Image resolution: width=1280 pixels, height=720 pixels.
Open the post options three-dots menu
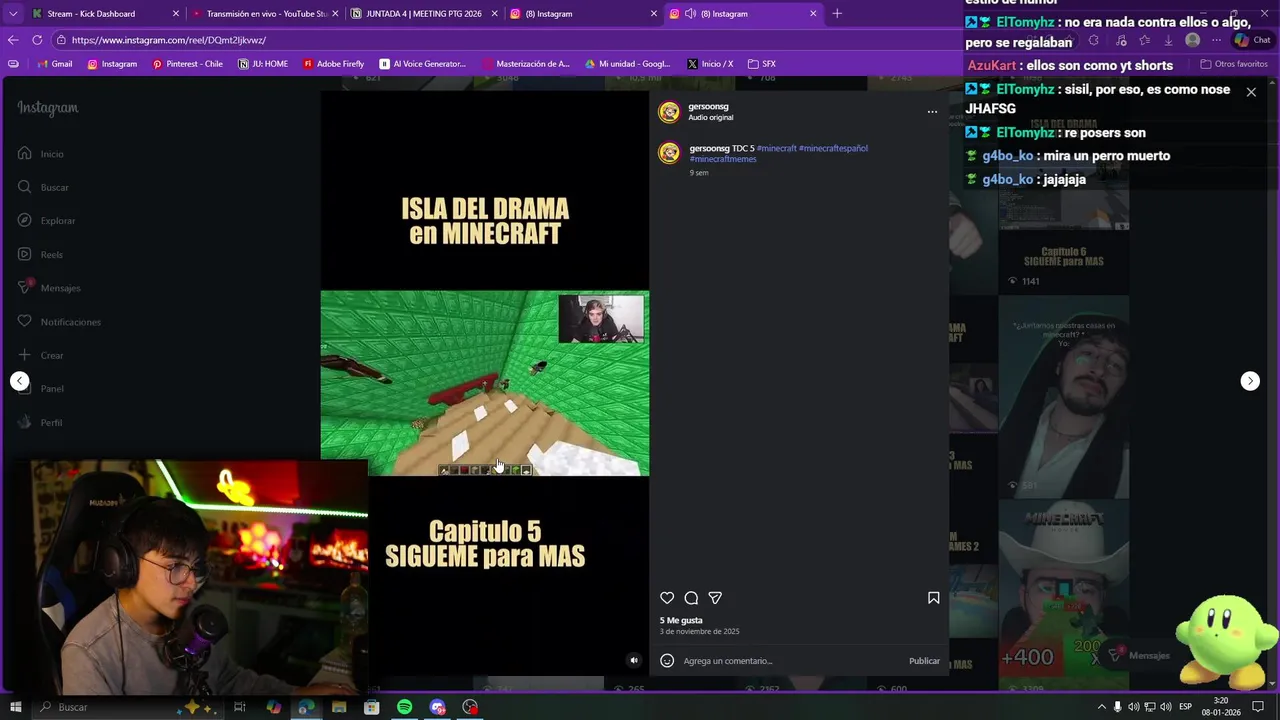(932, 112)
